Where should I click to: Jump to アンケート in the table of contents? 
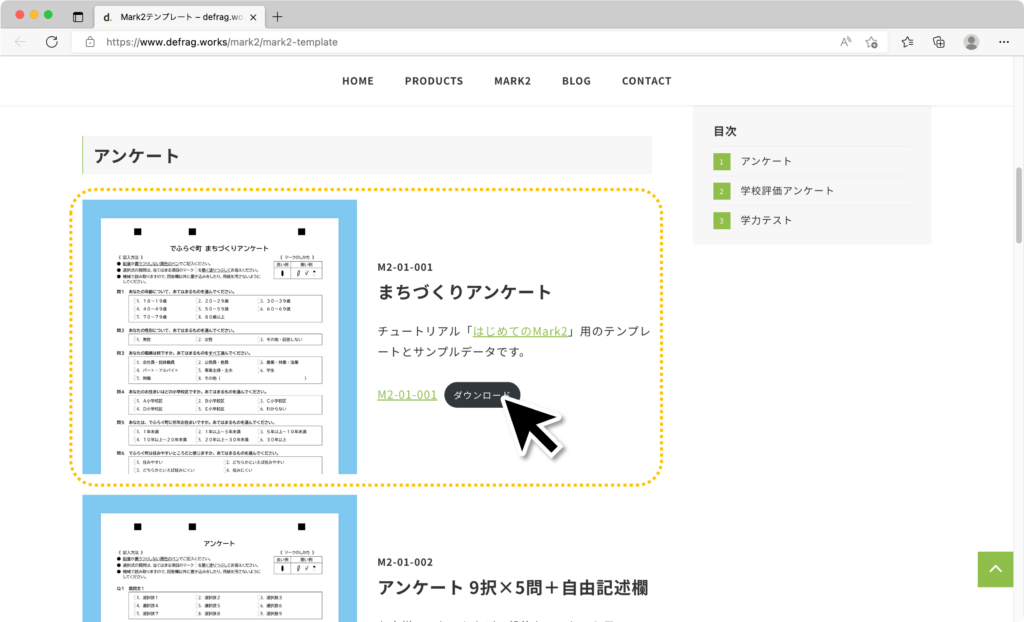[766, 161]
